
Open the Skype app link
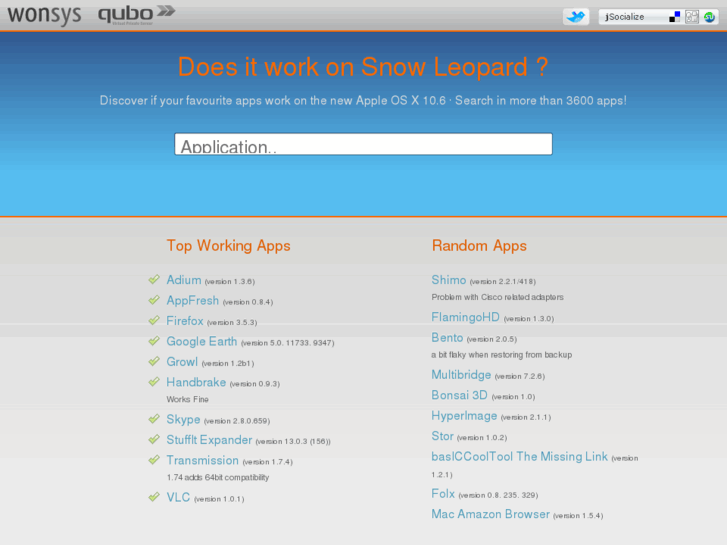[x=183, y=419]
